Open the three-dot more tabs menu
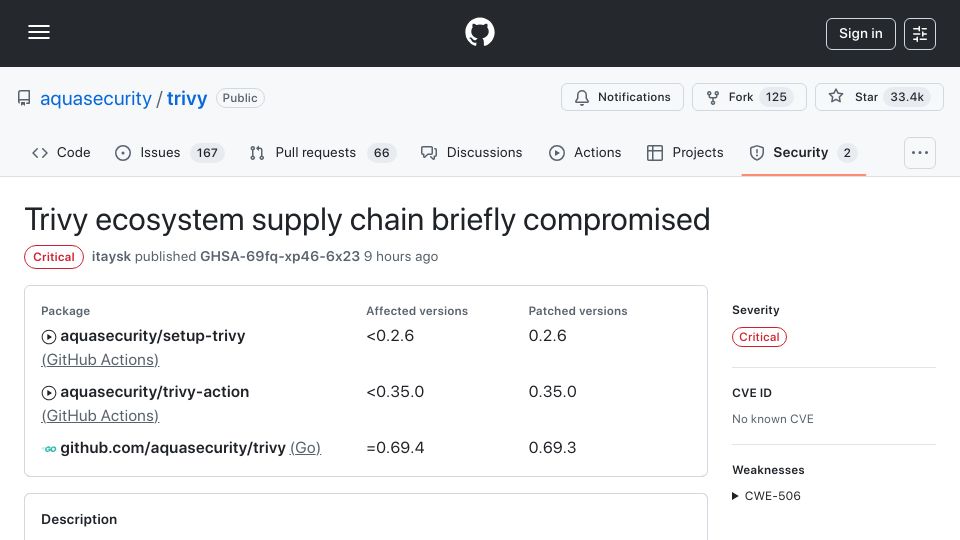The image size is (960, 540). (x=920, y=152)
